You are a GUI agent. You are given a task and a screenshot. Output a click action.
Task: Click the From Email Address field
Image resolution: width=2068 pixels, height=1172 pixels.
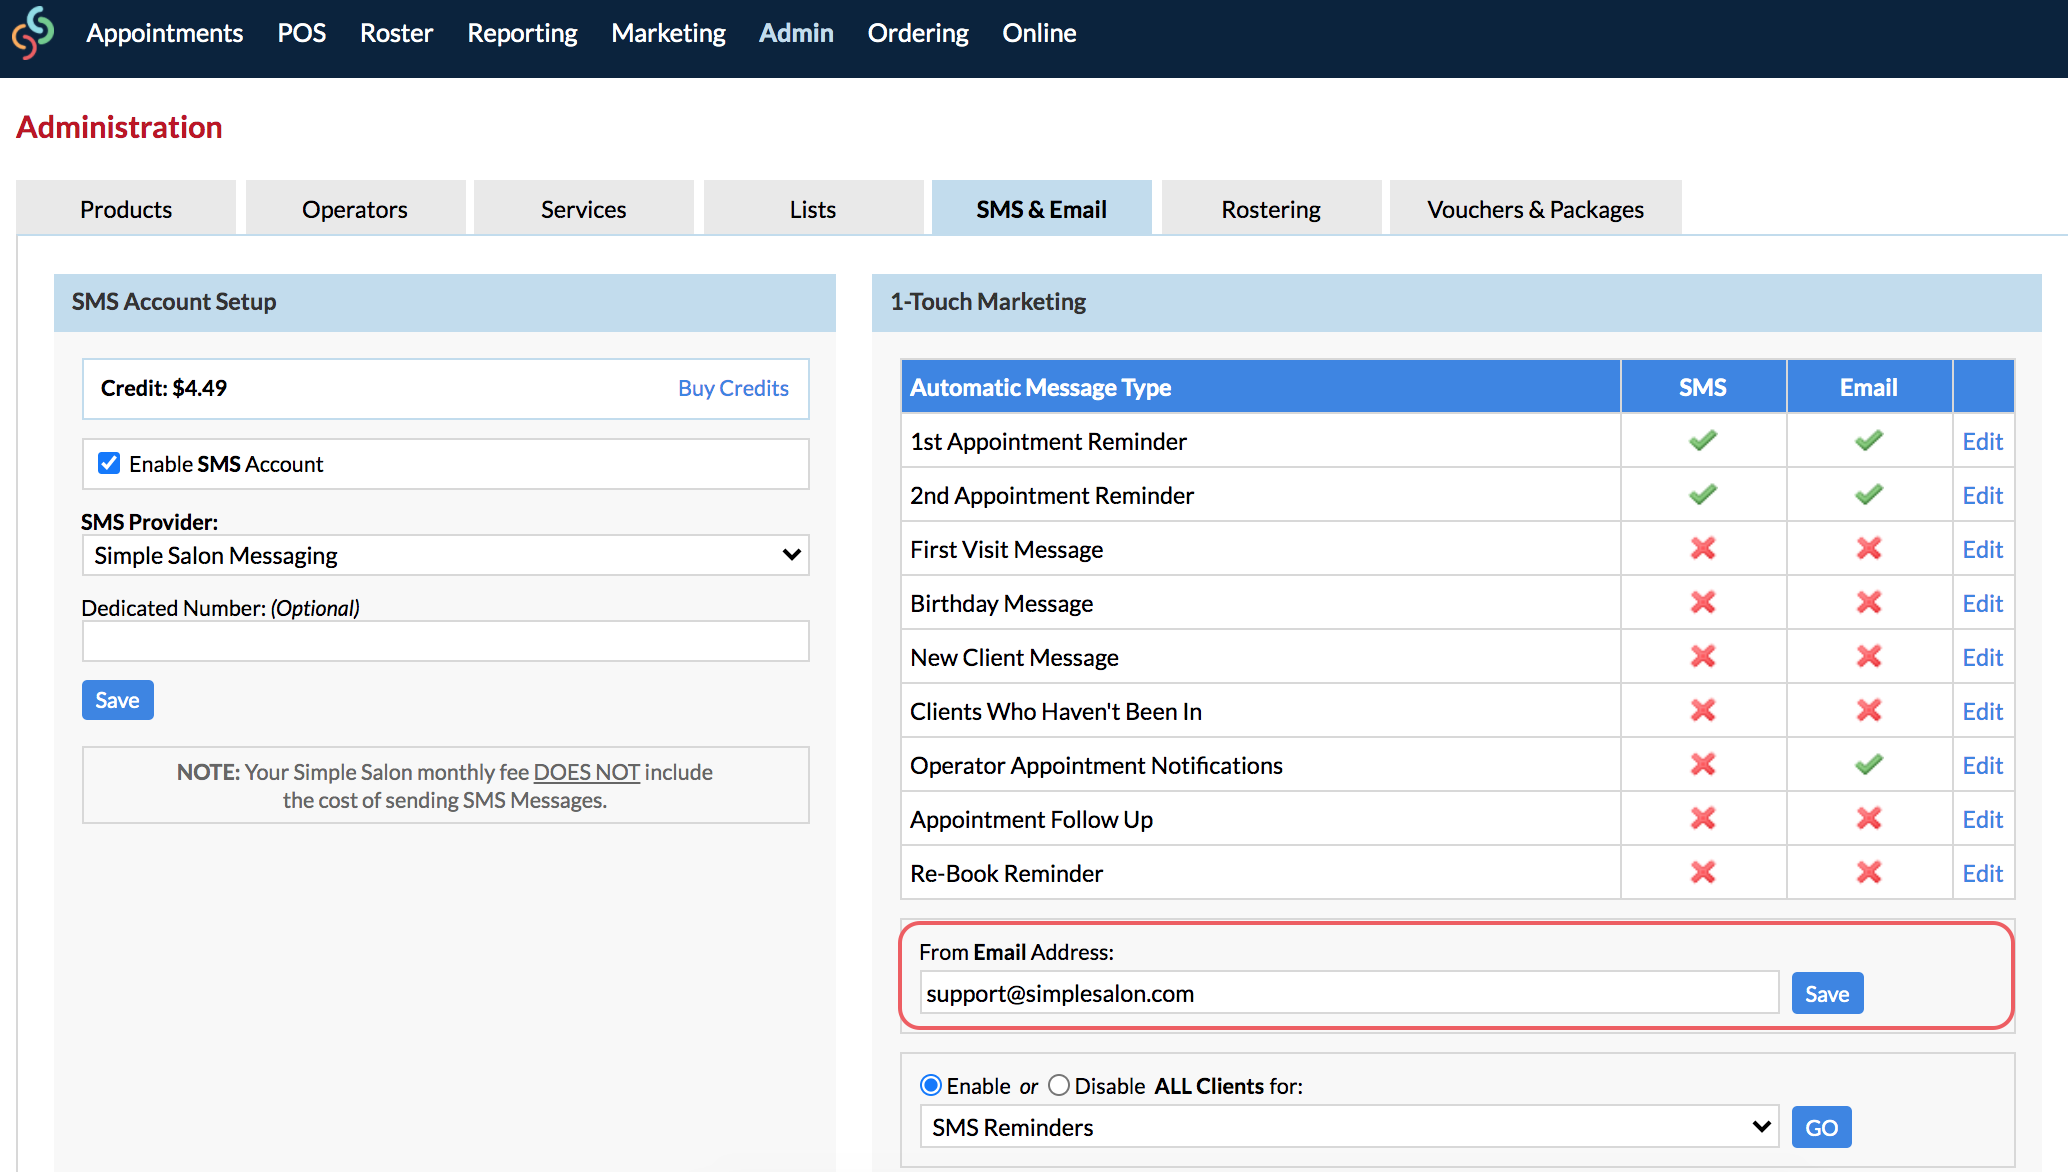1349,993
